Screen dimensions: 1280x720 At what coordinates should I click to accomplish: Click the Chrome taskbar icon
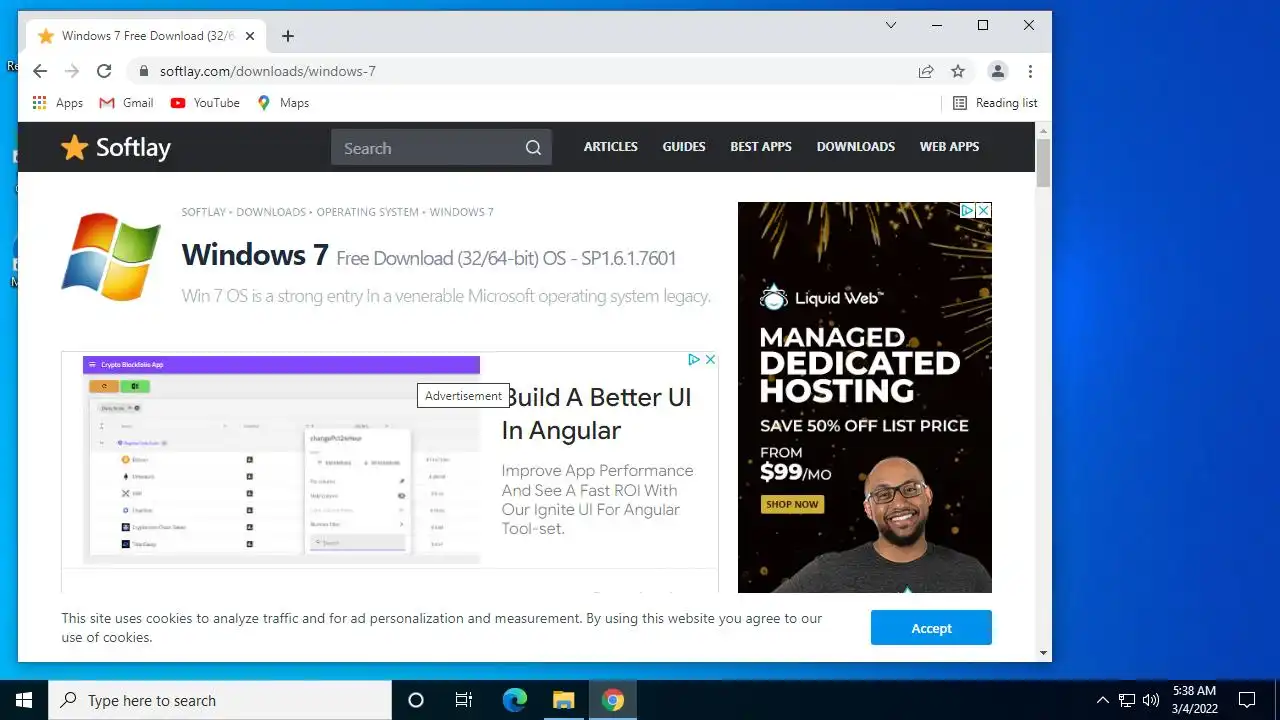[613, 700]
